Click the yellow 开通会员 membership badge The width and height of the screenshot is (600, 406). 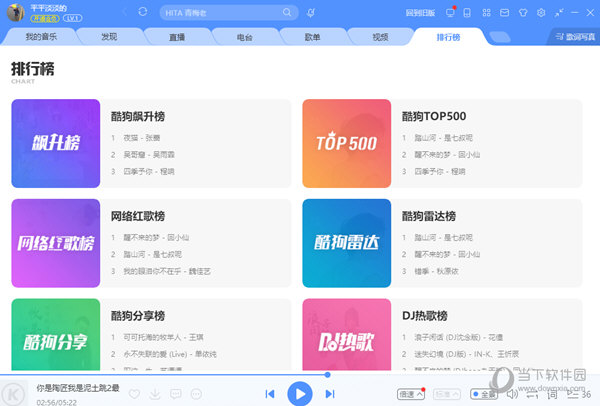click(45, 18)
